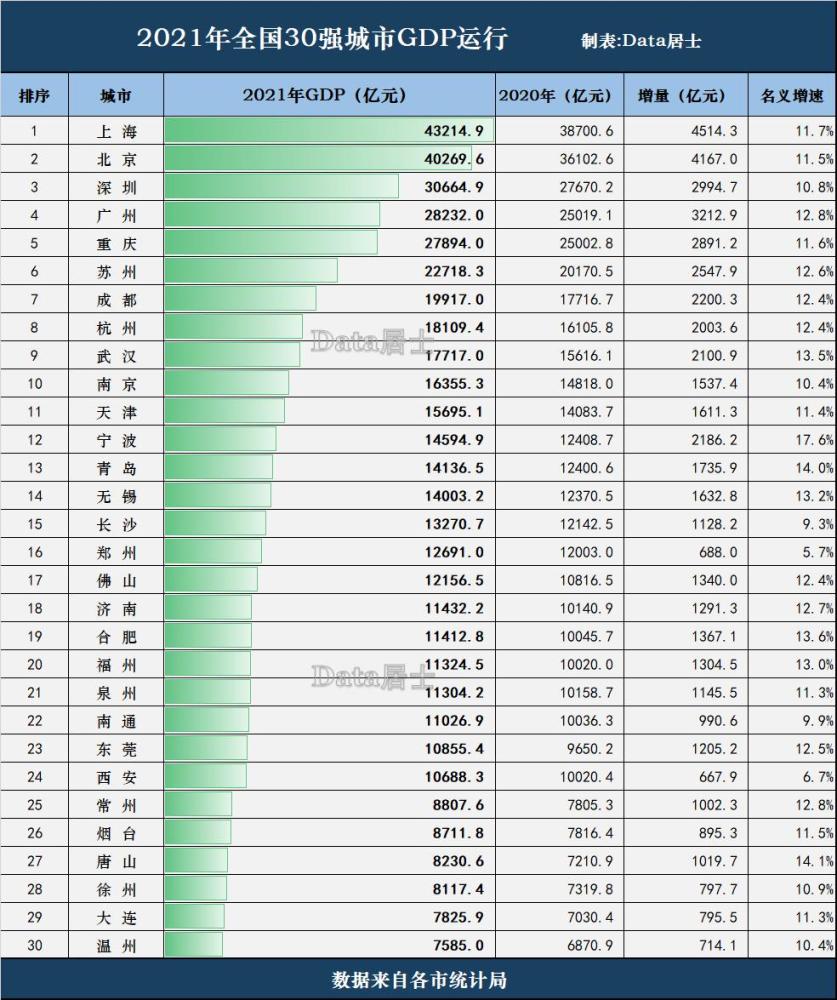This screenshot has height=1000, width=837.
Task: Click the 郑州 nominal growth 5.7% cell
Action: (x=817, y=551)
